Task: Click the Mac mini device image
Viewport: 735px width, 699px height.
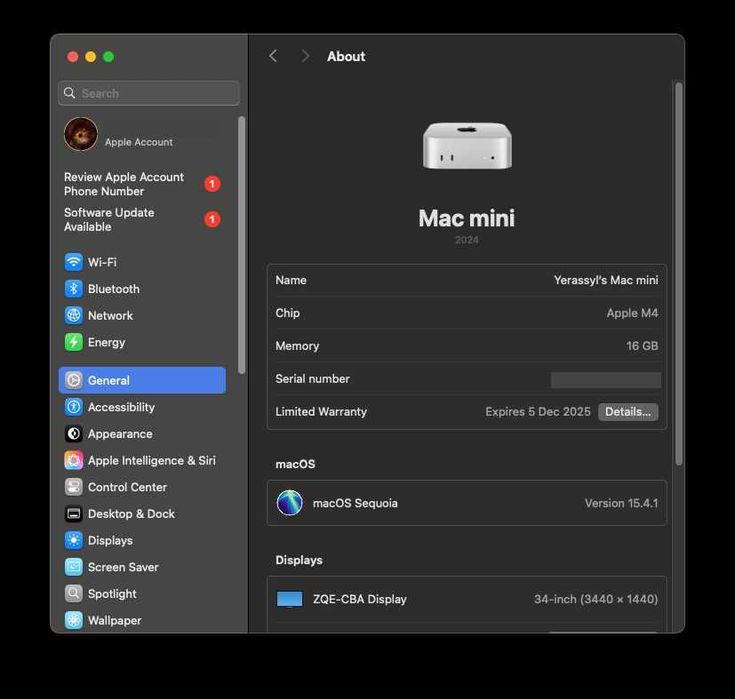Action: tap(467, 146)
